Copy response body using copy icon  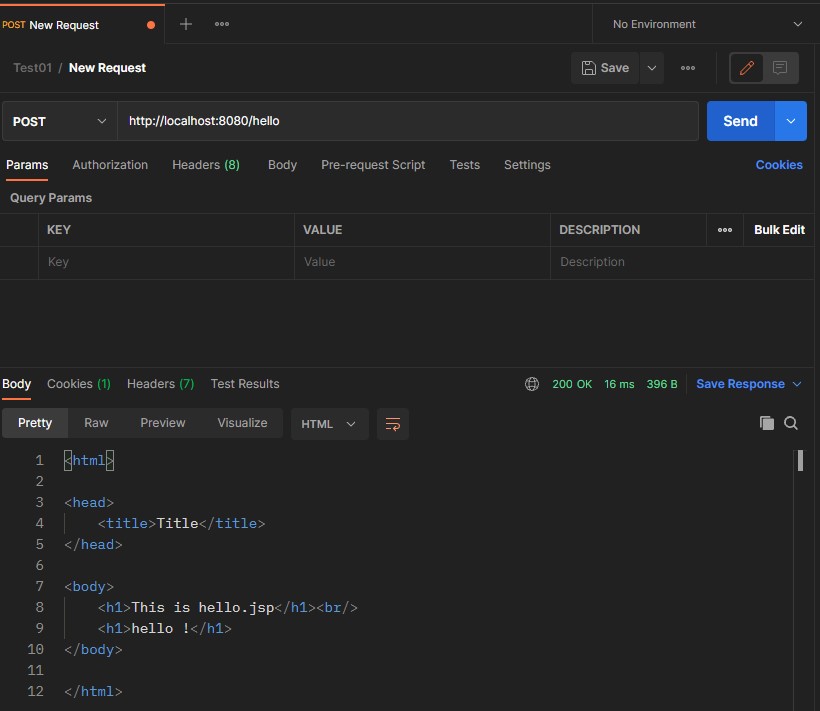[x=767, y=423]
